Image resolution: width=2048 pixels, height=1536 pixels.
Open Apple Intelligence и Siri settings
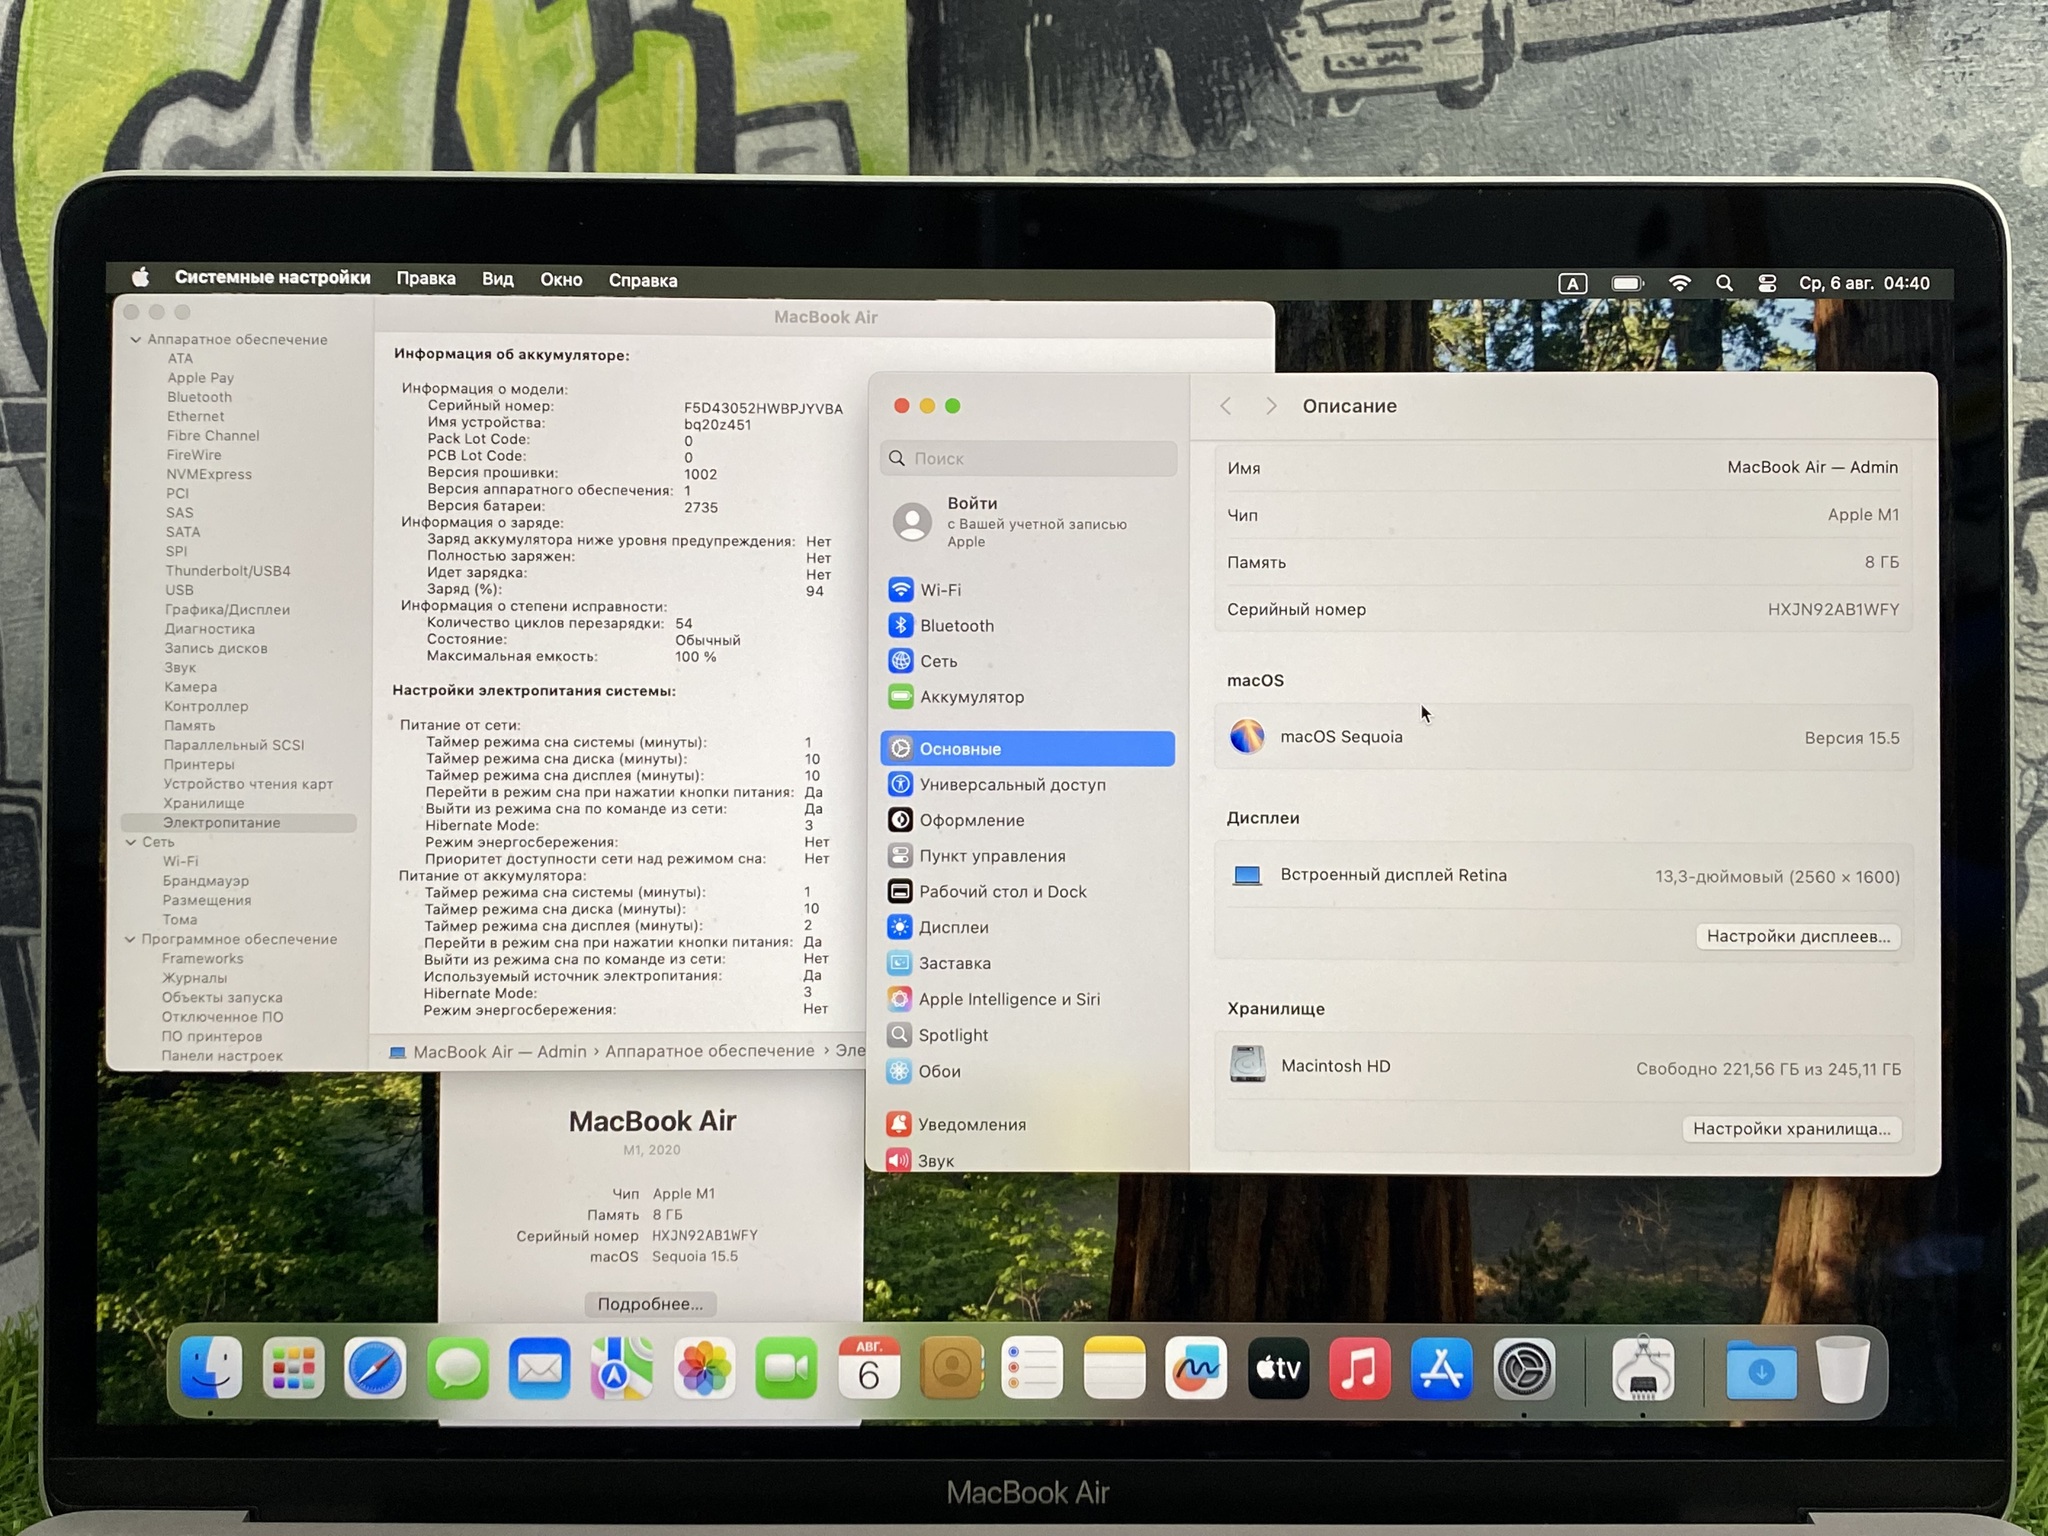(x=1007, y=999)
